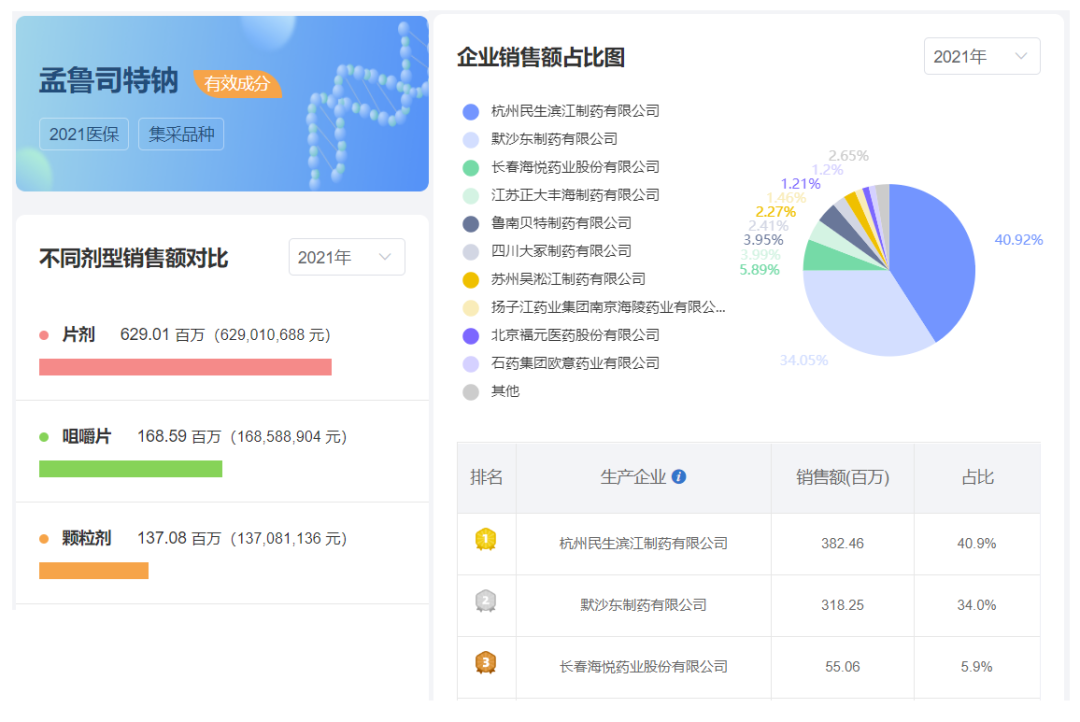1080x722 pixels.
Task: Toggle legend 江苏正大丰海制药有限公司
Action: pyautogui.click(x=561, y=196)
